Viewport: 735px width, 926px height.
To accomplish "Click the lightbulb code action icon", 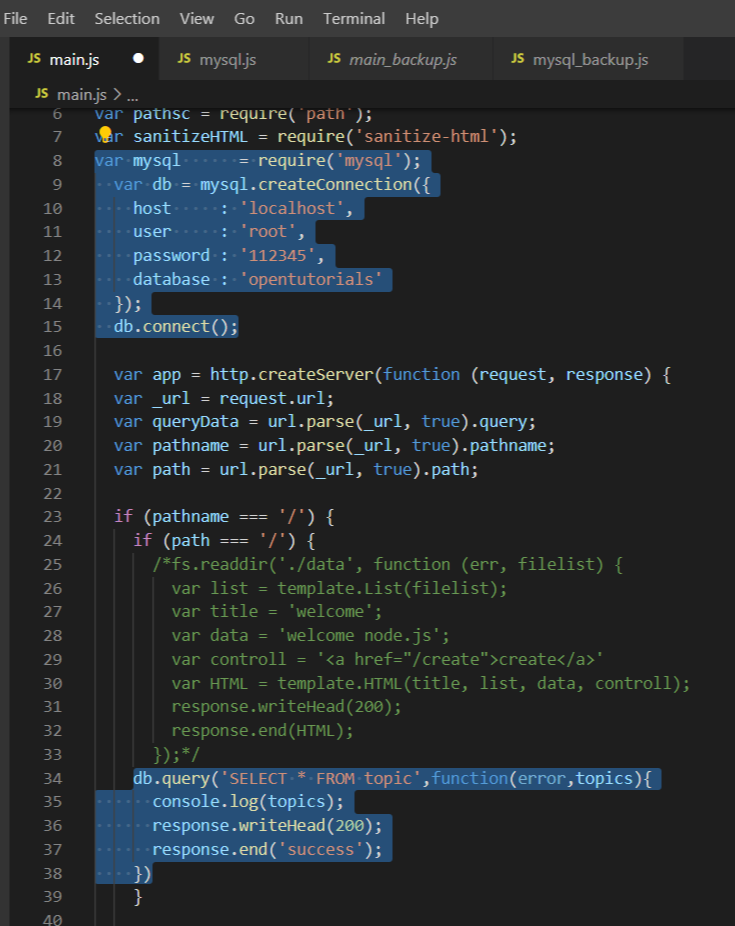I will tap(105, 133).
